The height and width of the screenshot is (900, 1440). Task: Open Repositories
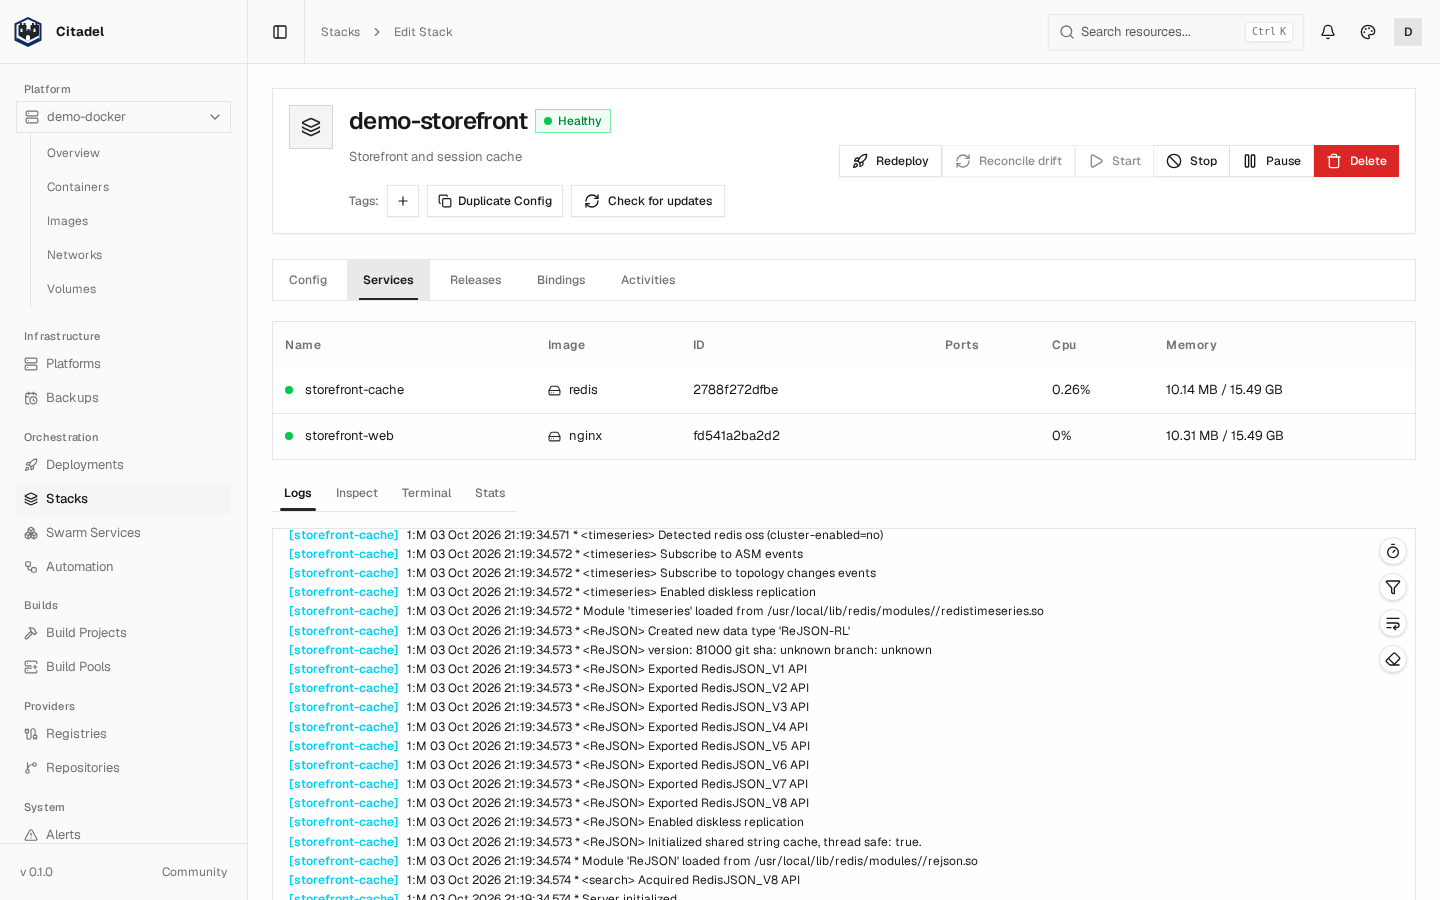point(123,768)
